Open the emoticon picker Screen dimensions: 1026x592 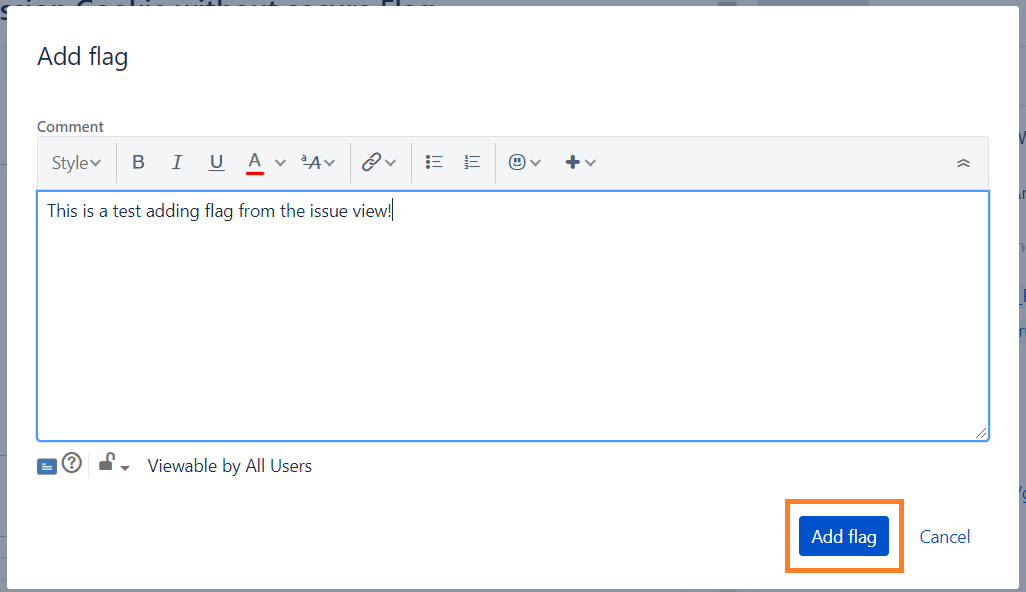pyautogui.click(x=517, y=162)
